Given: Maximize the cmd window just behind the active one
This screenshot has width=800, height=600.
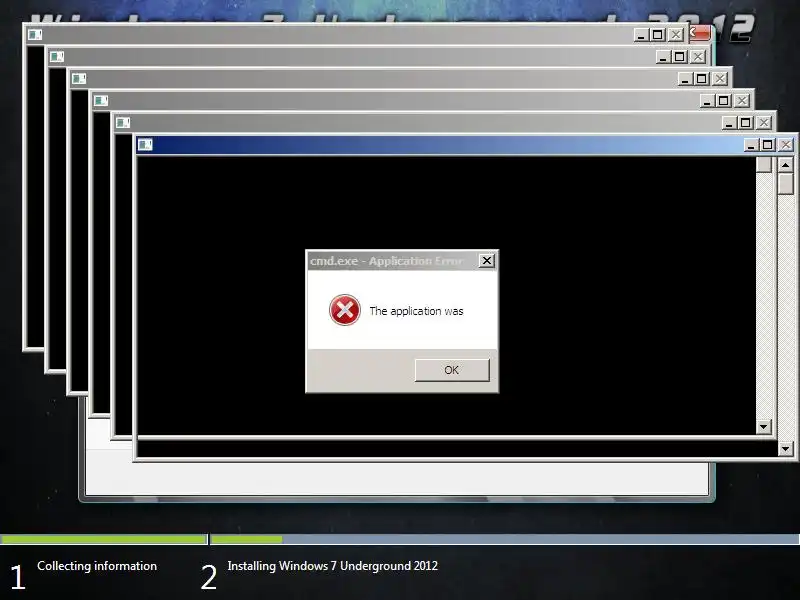Looking at the screenshot, I should [745, 122].
